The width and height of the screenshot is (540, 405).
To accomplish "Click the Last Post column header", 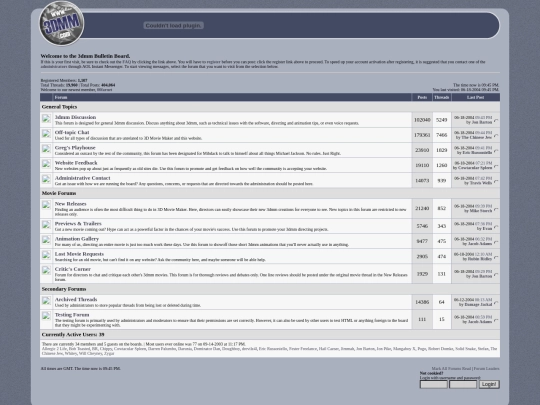I will pos(476,97).
